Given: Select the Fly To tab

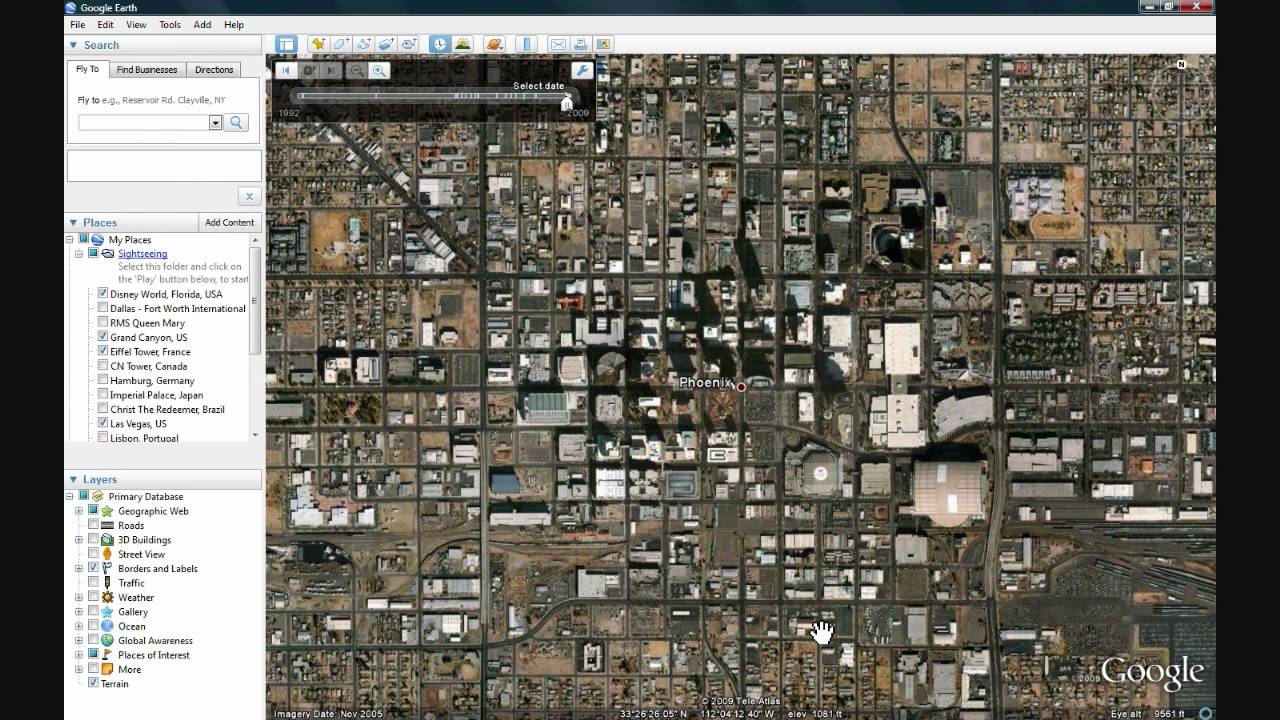Looking at the screenshot, I should pyautogui.click(x=88, y=69).
